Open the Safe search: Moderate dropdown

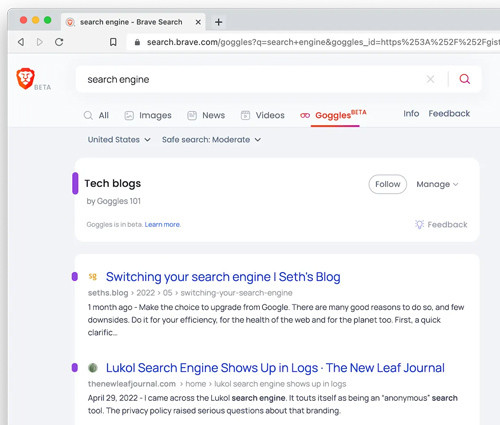[211, 140]
